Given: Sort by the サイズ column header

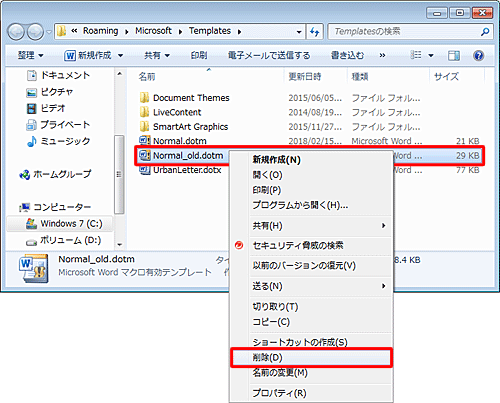Looking at the screenshot, I should click(446, 77).
